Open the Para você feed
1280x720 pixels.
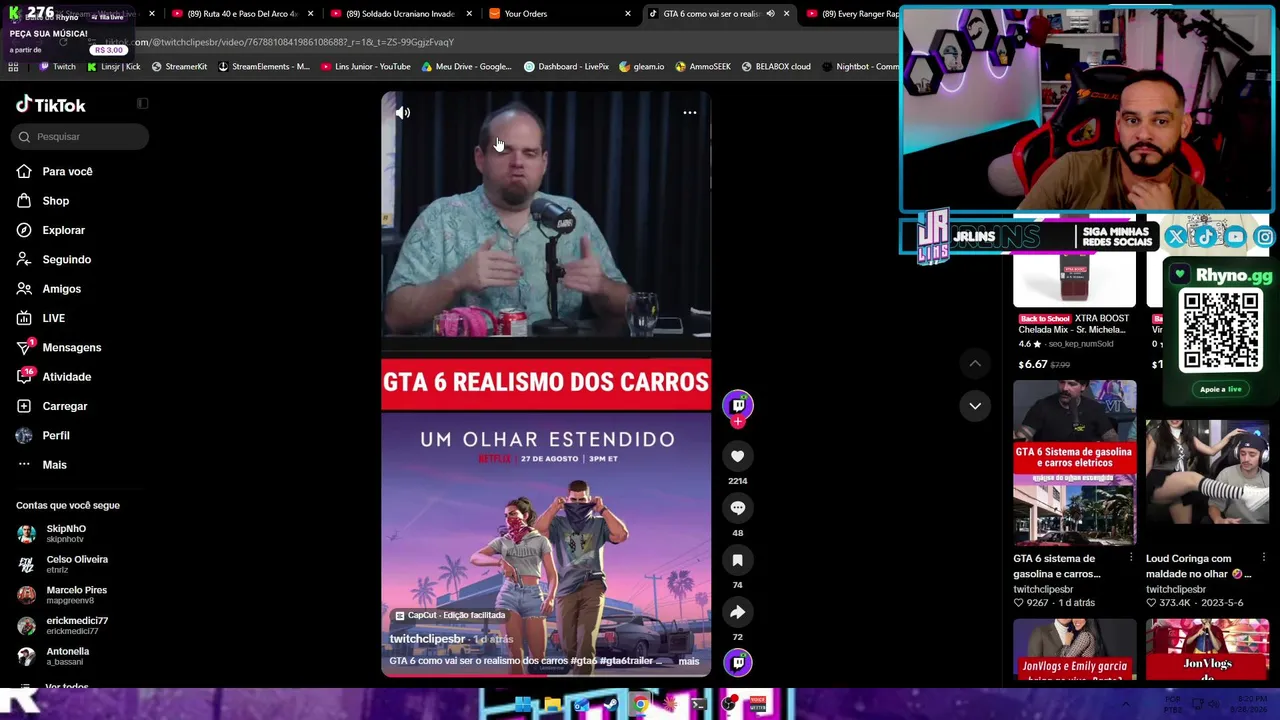pos(55,171)
